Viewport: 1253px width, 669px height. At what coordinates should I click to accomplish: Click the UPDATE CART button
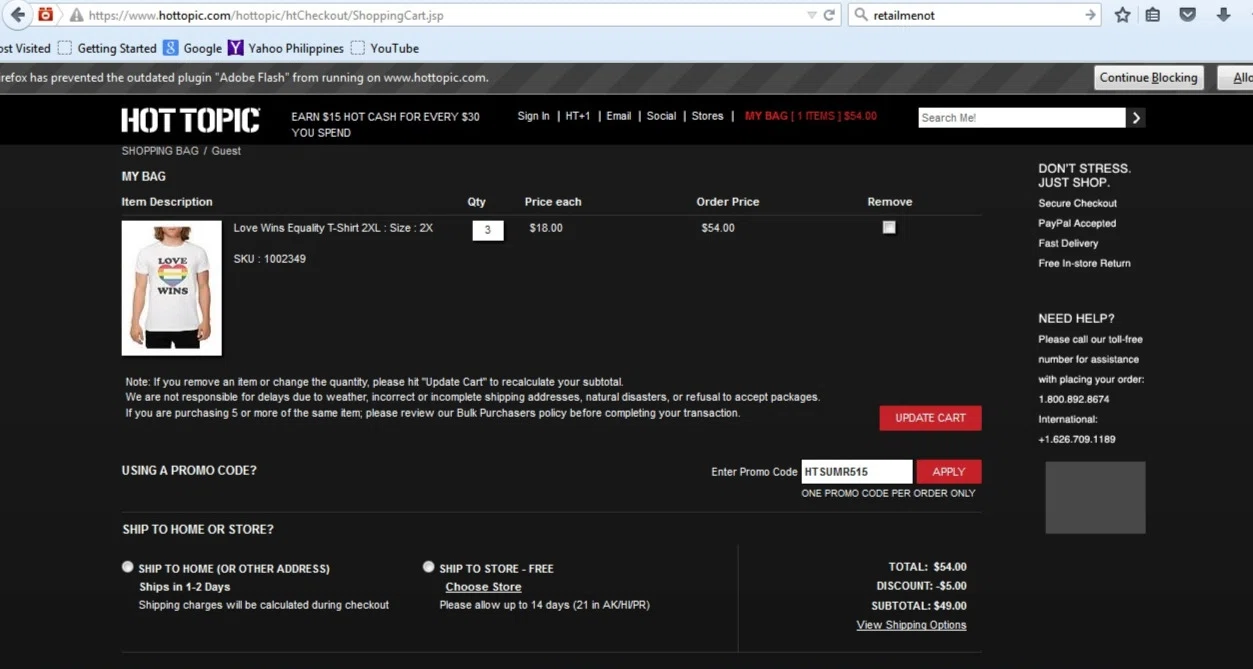click(x=930, y=418)
